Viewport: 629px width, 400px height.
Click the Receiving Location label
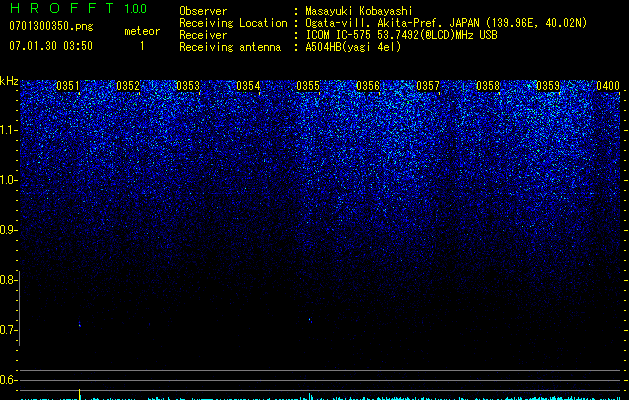click(x=233, y=23)
